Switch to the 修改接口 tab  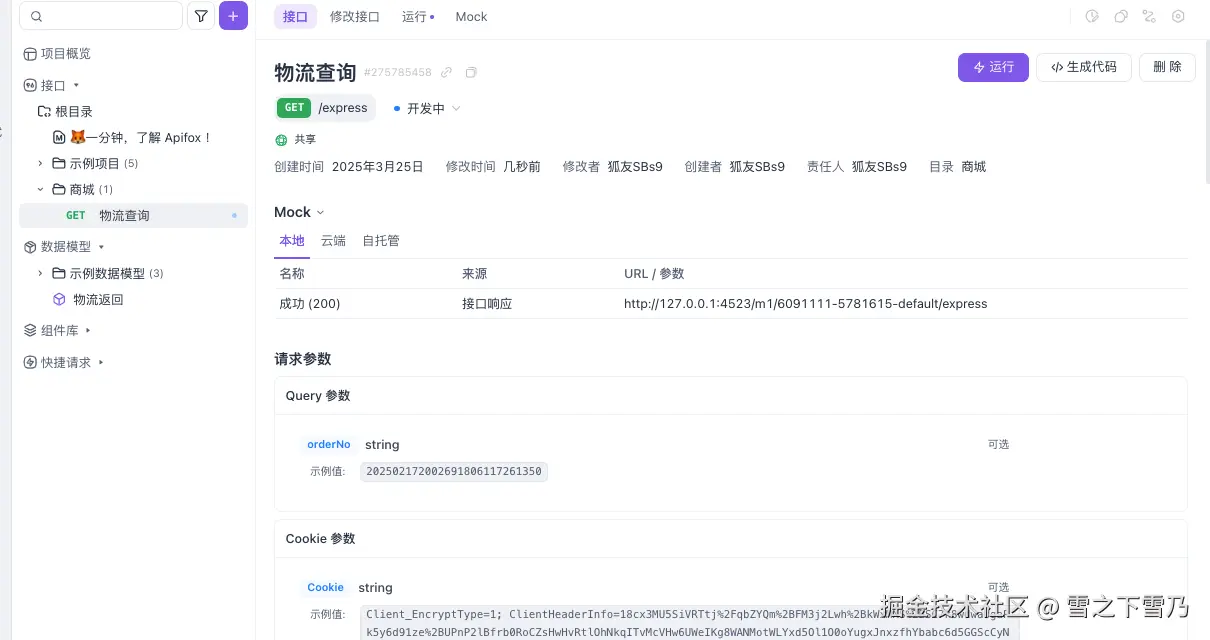355,16
